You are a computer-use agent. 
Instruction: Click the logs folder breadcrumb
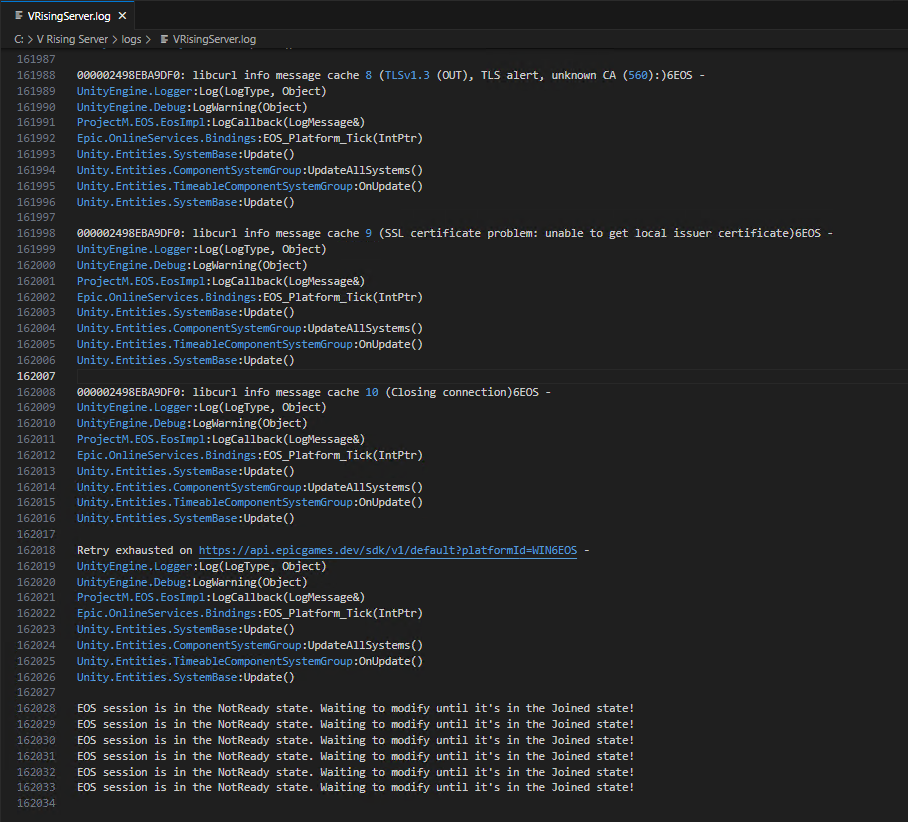132,38
